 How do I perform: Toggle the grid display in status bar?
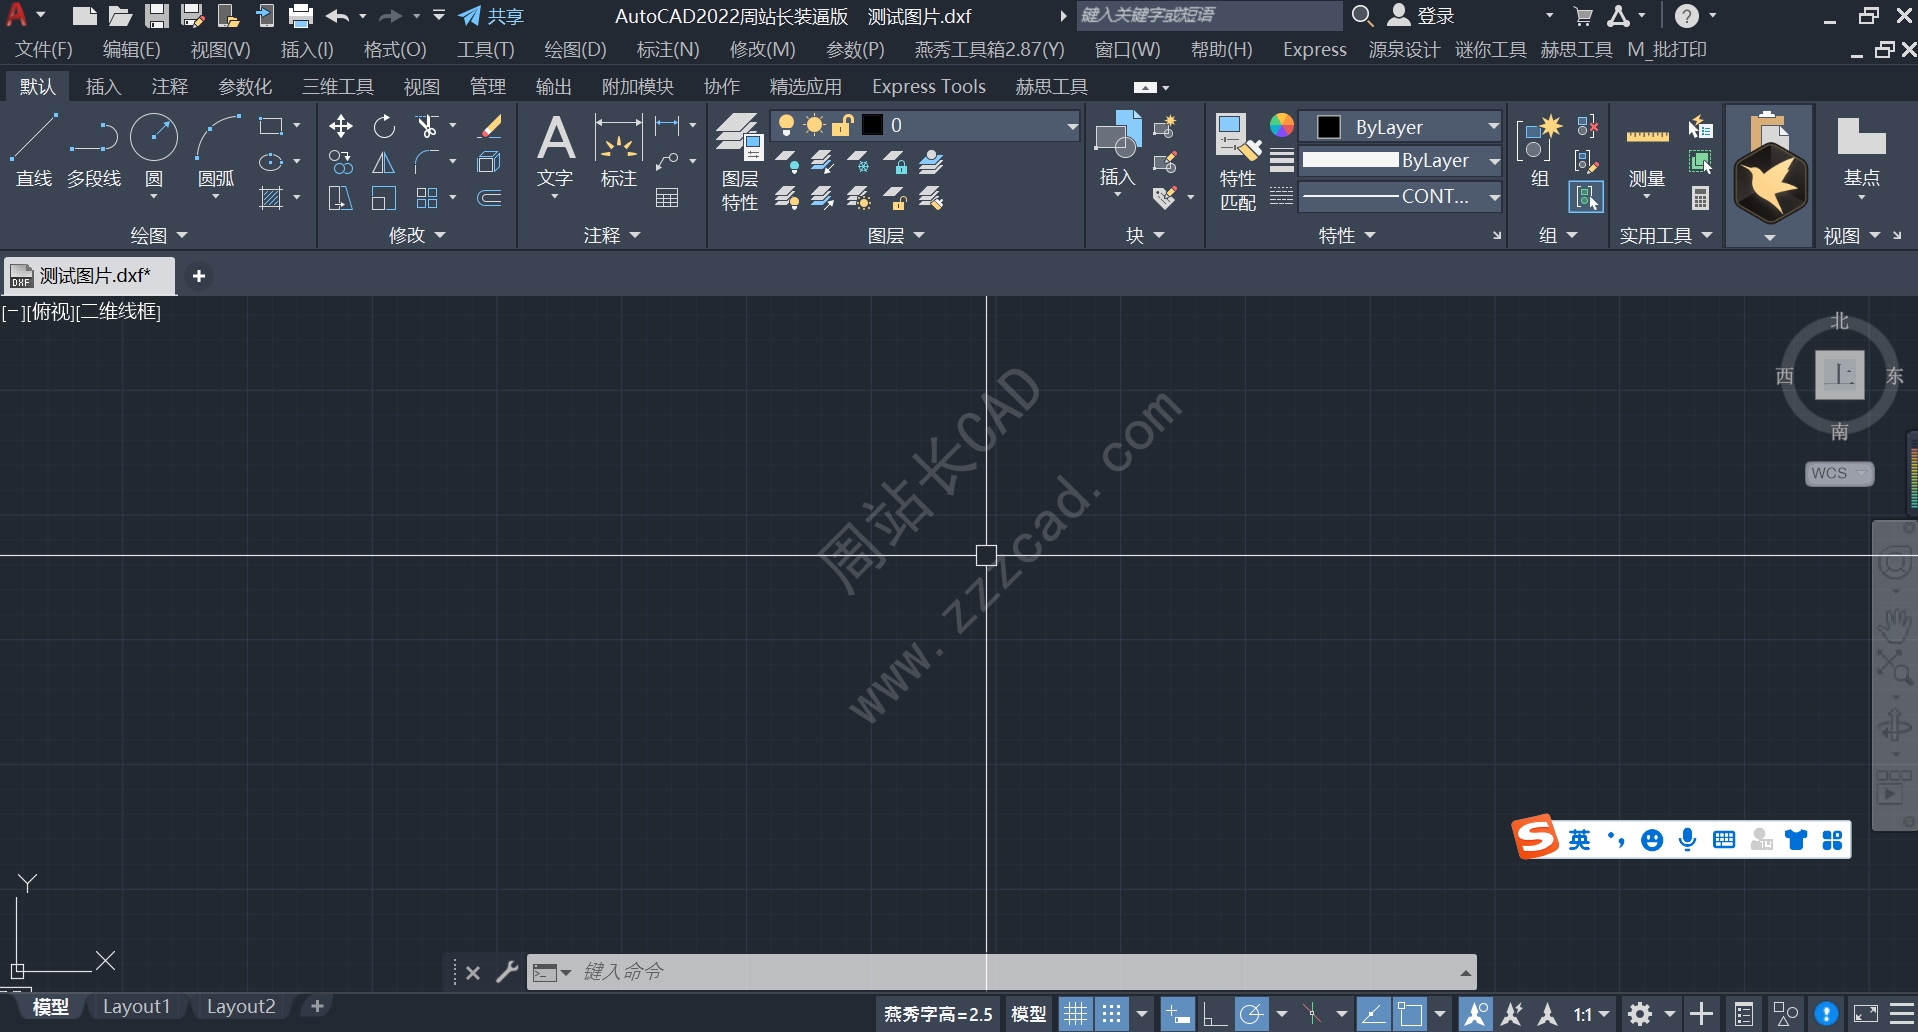coord(1075,1013)
